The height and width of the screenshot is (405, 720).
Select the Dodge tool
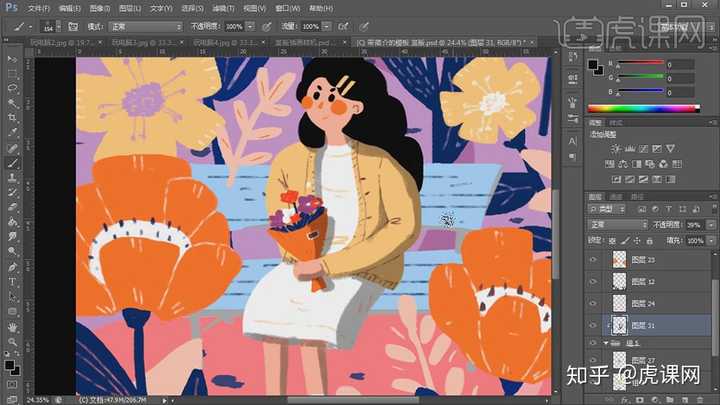(x=12, y=251)
